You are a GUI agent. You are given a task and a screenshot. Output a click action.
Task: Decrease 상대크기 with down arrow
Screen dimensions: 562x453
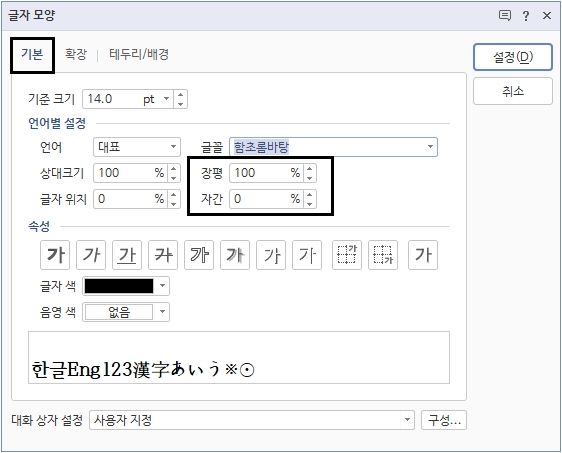173,177
